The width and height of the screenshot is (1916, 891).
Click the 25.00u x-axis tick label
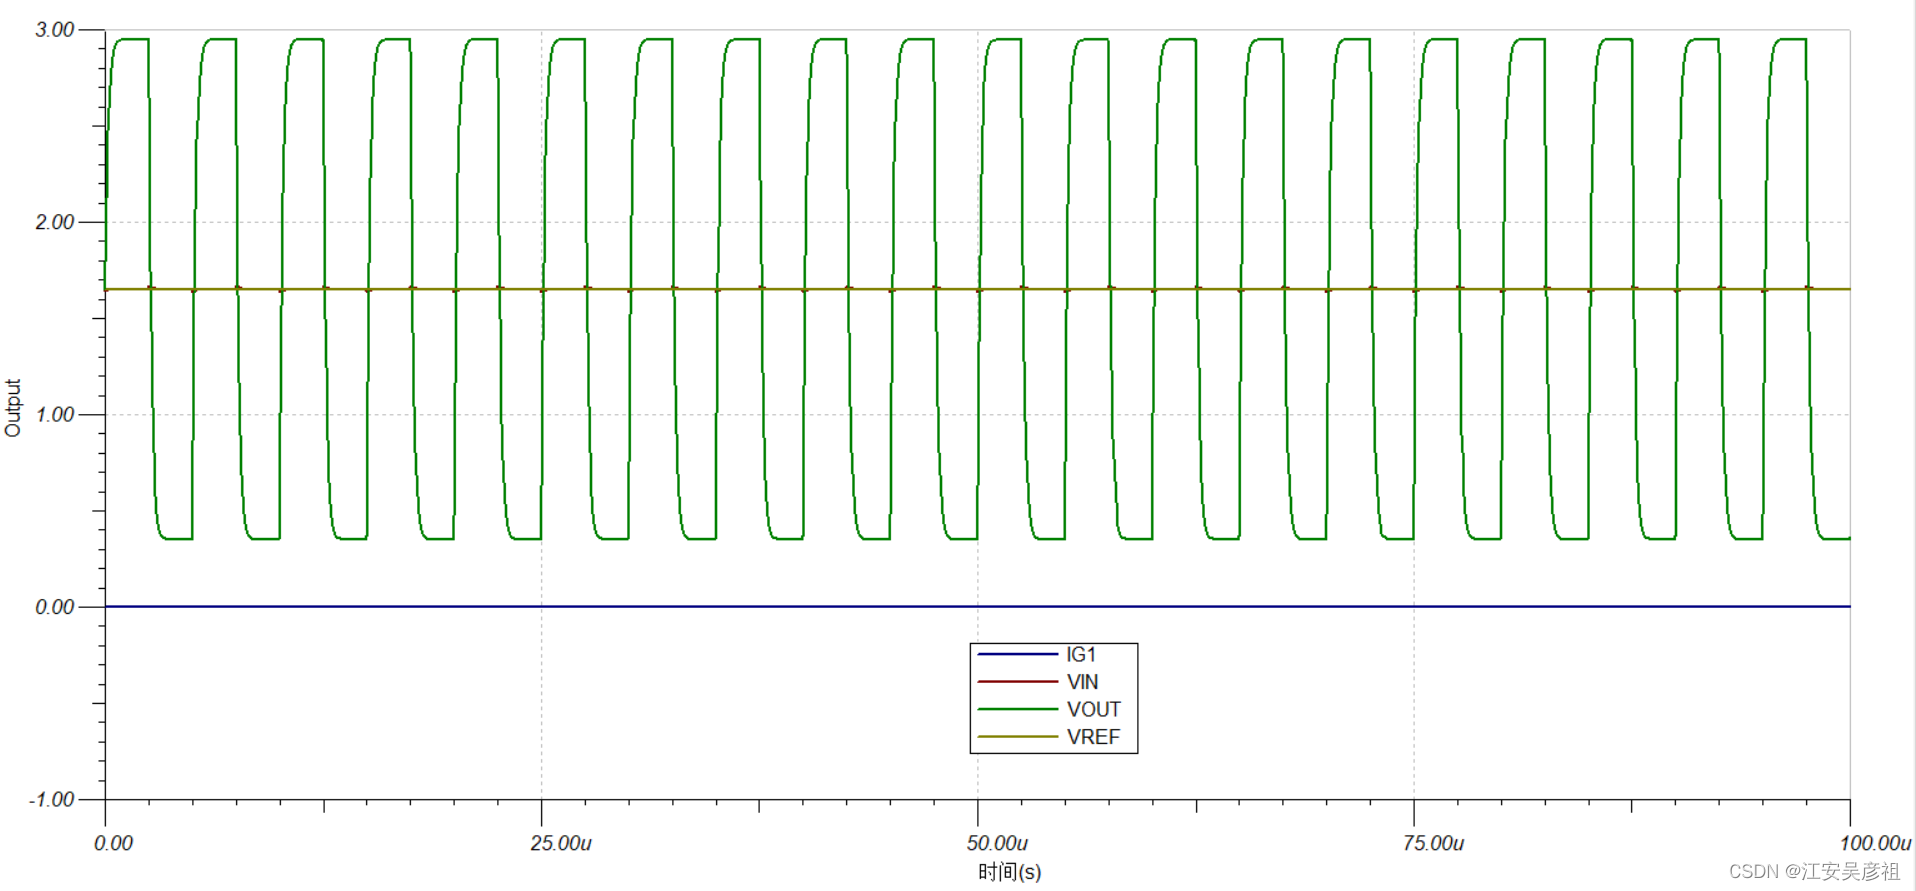click(x=561, y=843)
